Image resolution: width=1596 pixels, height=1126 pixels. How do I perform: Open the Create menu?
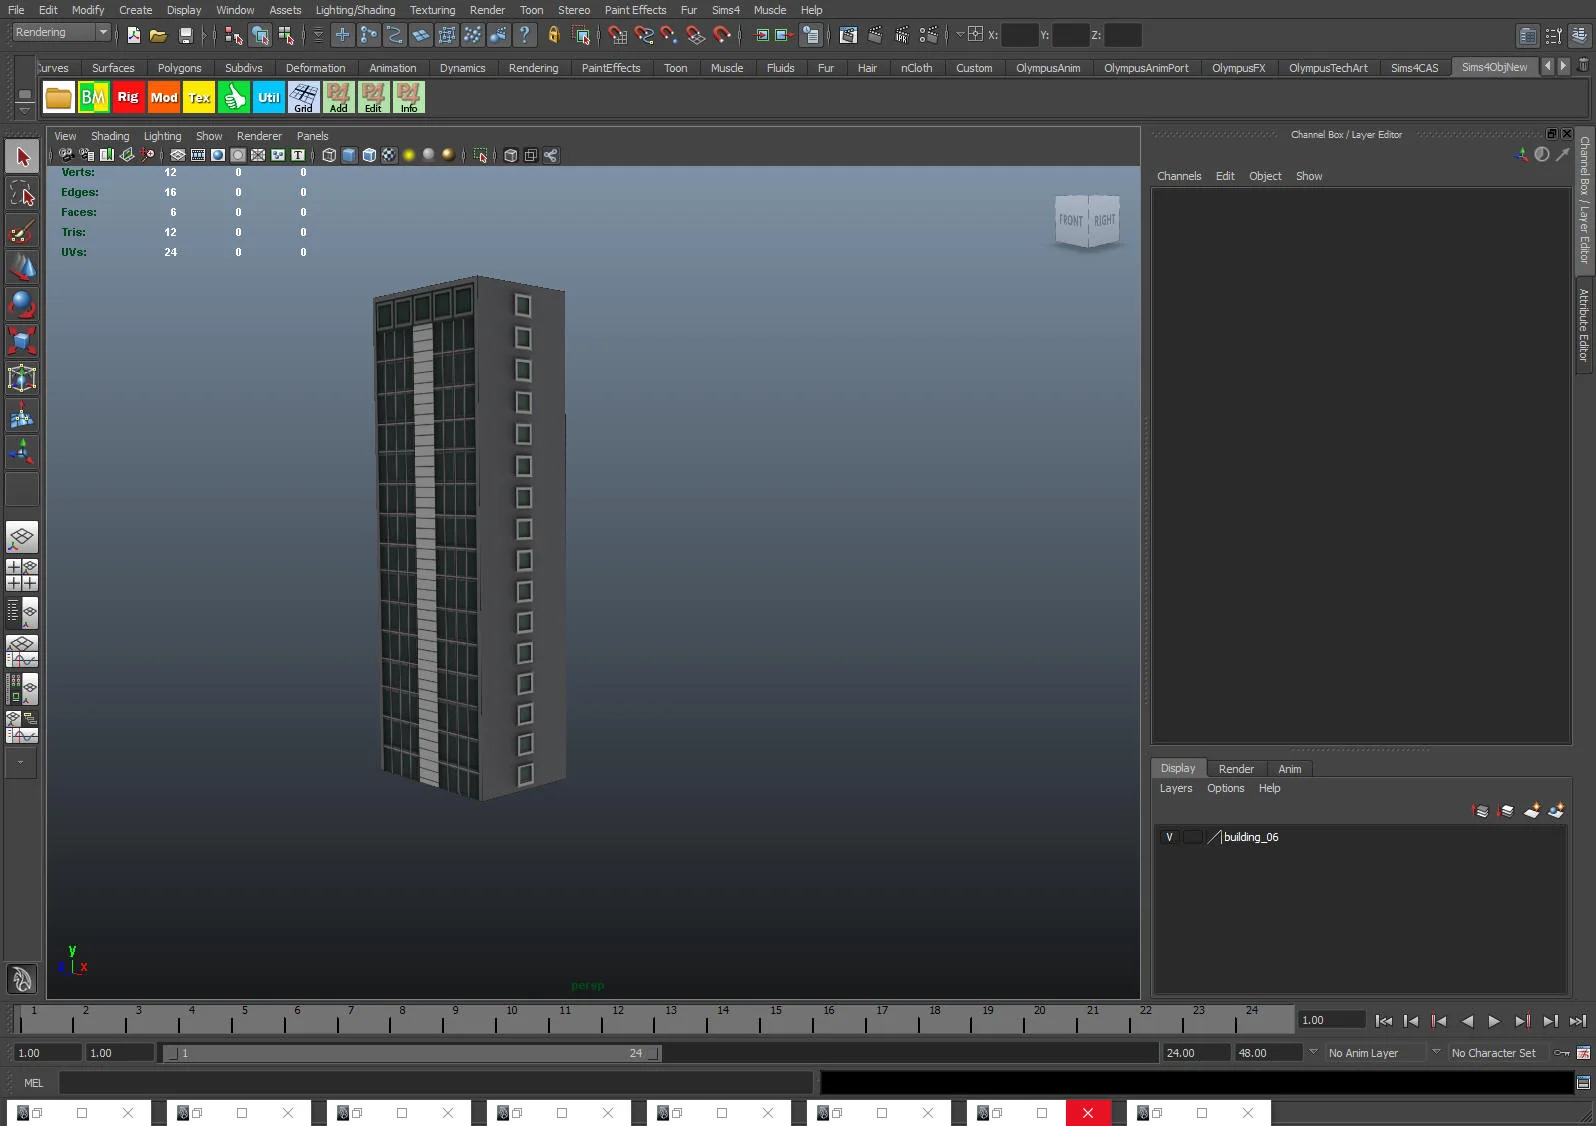point(136,10)
